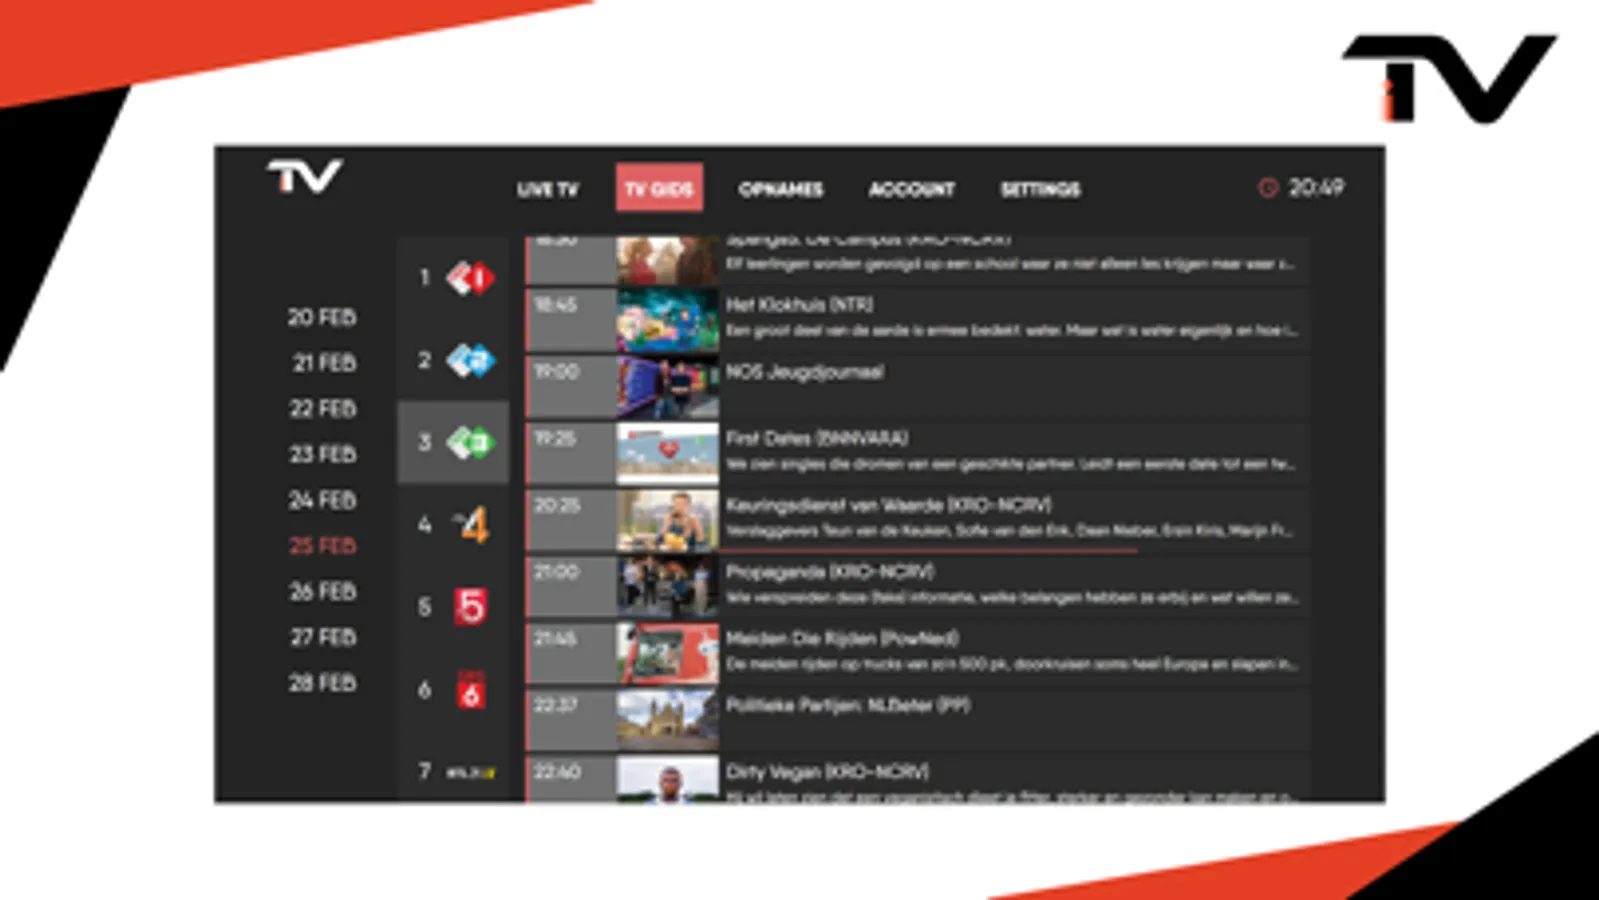Image resolution: width=1599 pixels, height=900 pixels.
Task: Select the 19:00 time slot
Action: [x=571, y=387]
